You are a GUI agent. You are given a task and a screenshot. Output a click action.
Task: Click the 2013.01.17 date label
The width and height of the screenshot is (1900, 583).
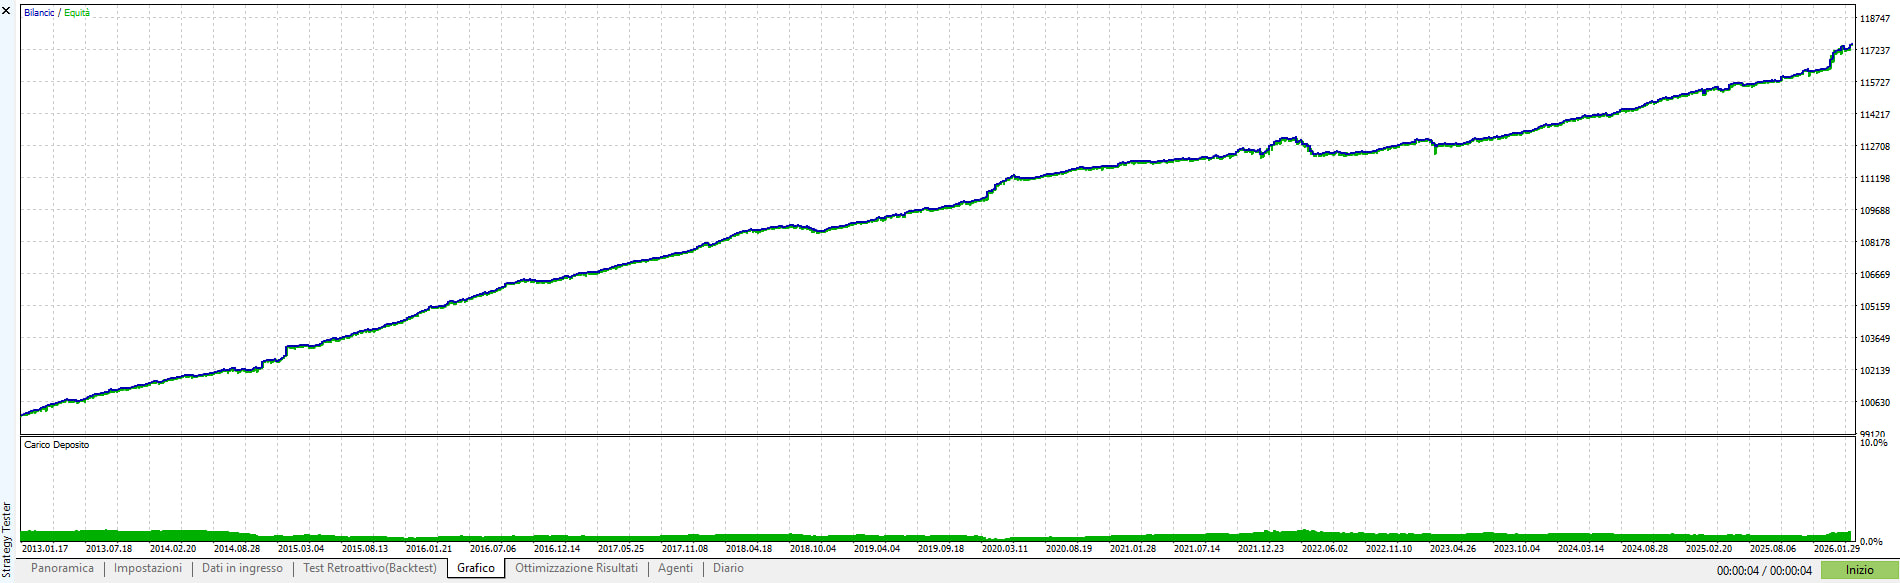point(45,548)
